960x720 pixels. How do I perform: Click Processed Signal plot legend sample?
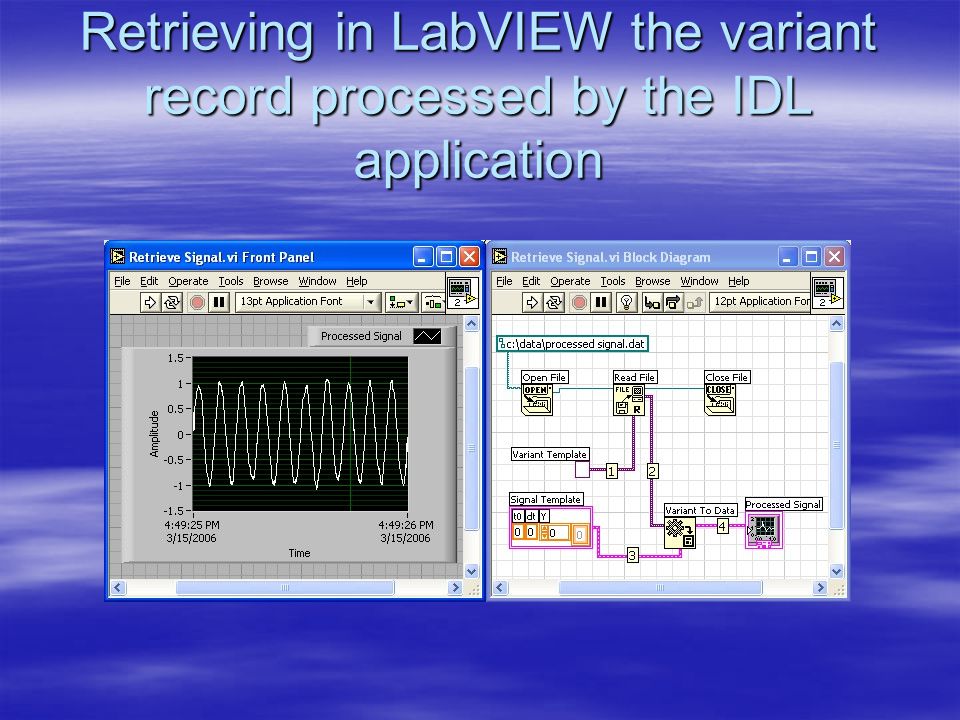[427, 336]
